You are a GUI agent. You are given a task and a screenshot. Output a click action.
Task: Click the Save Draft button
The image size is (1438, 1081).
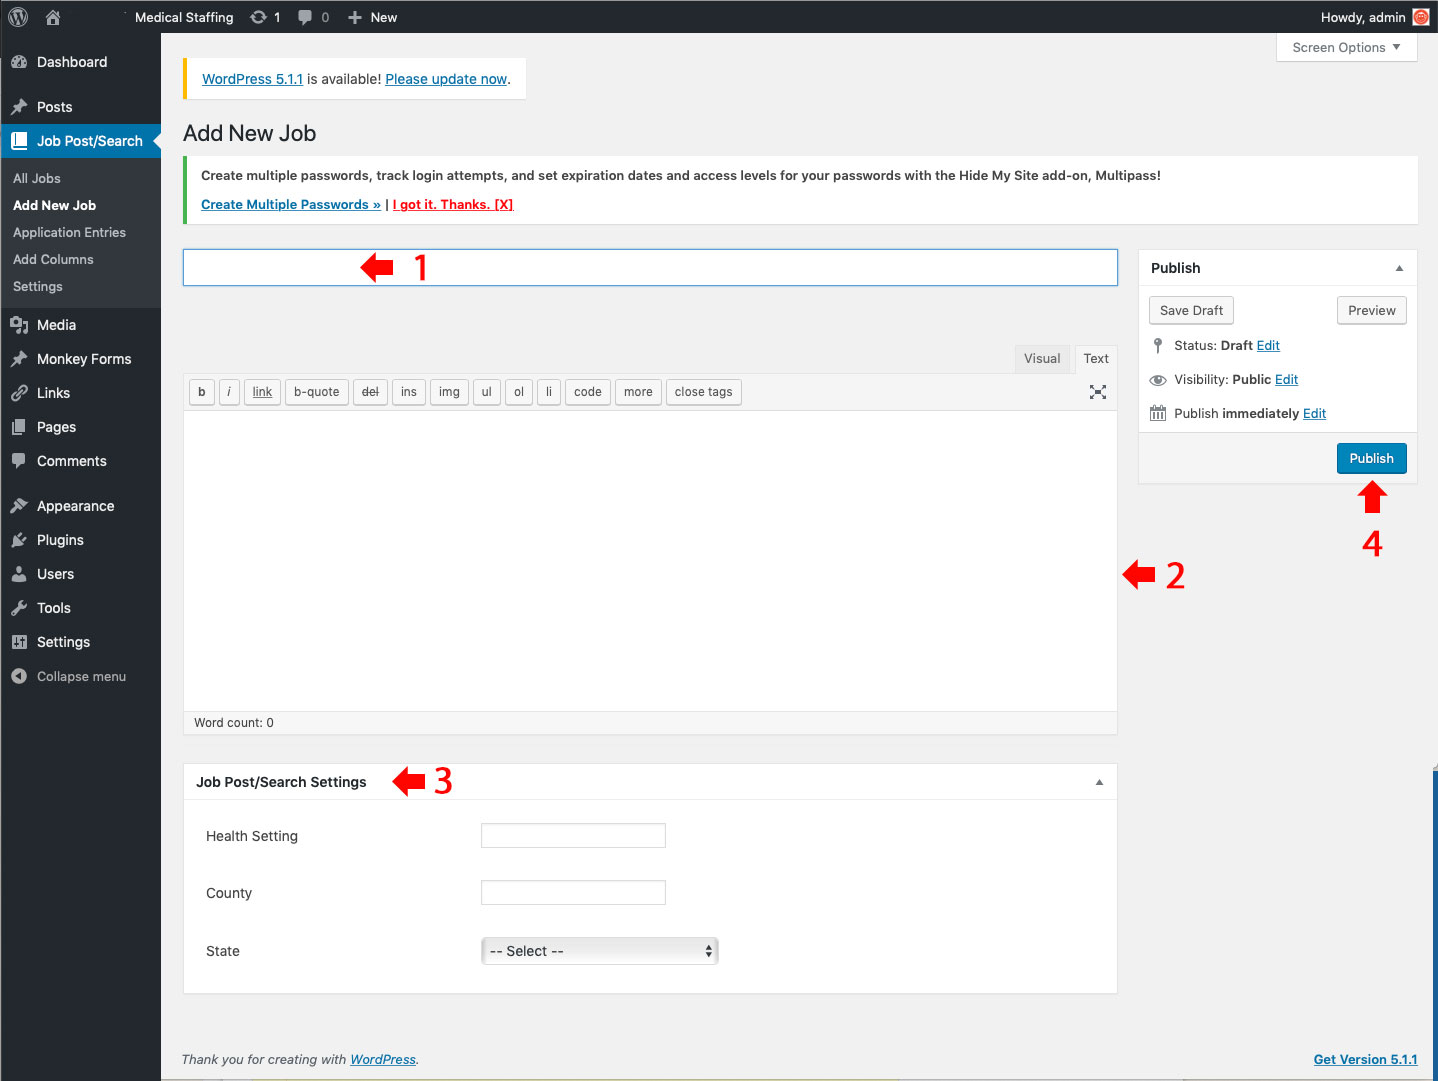pos(1191,310)
